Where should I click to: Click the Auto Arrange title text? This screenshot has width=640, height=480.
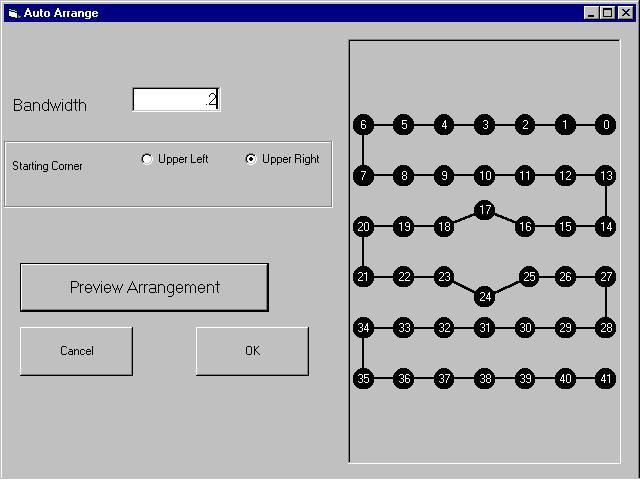(61, 13)
